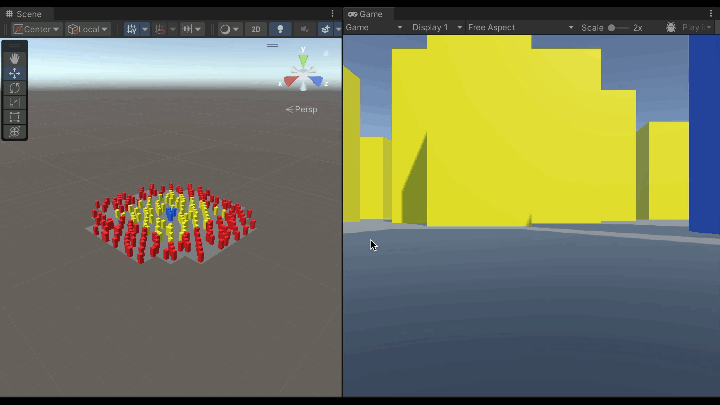Open the Center pivot mode dropdown
The image size is (720, 405).
click(x=37, y=29)
